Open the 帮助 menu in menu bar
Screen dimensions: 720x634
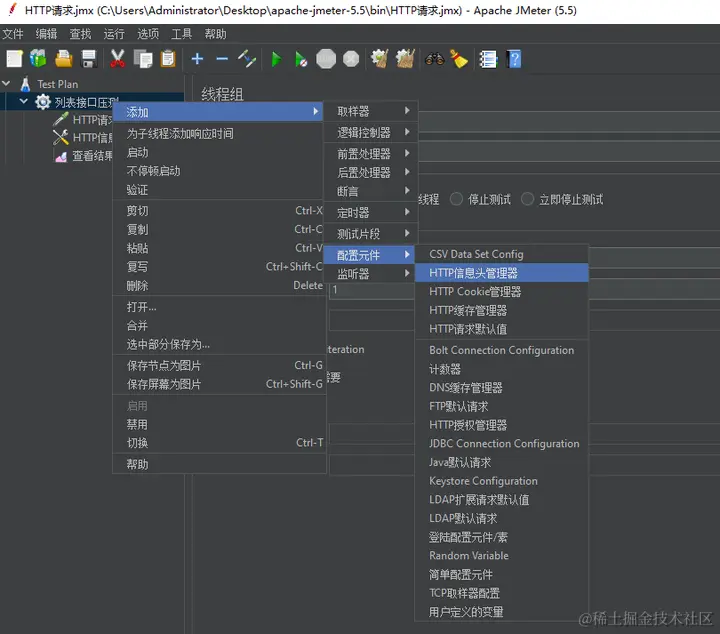[215, 34]
